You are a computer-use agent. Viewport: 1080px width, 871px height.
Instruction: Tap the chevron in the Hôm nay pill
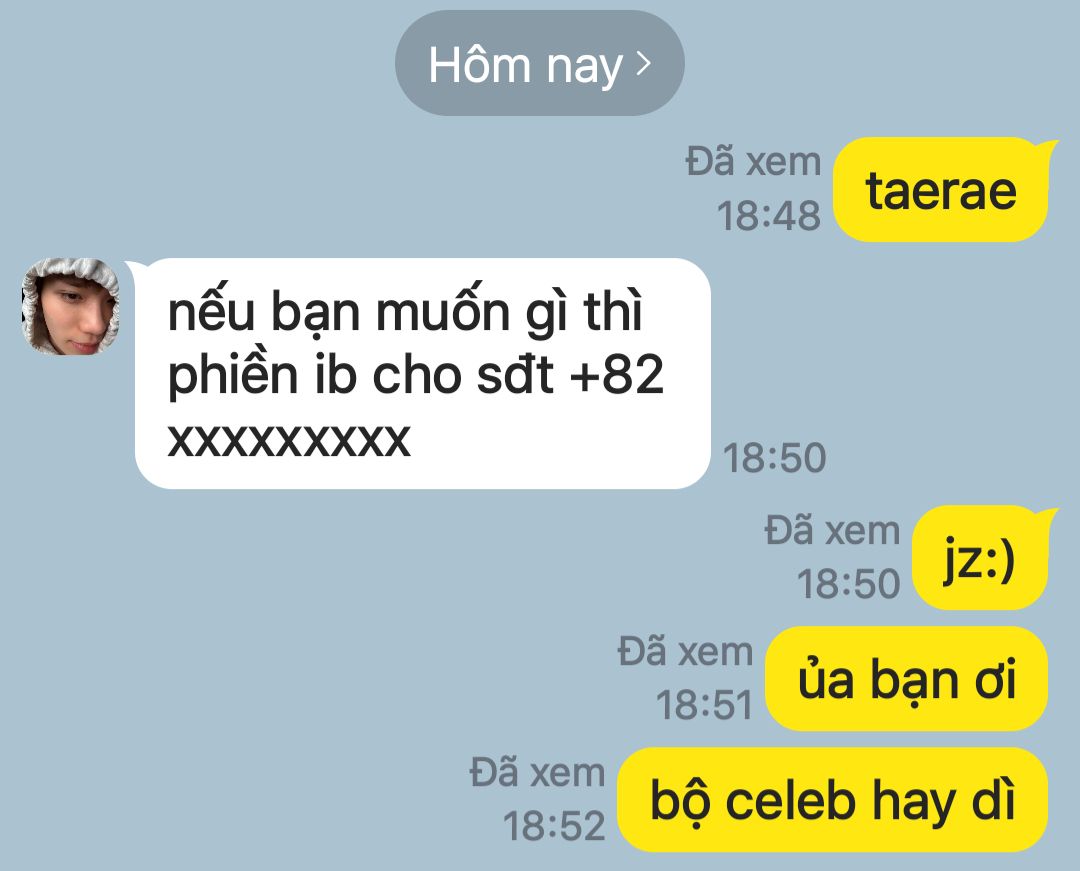click(643, 64)
